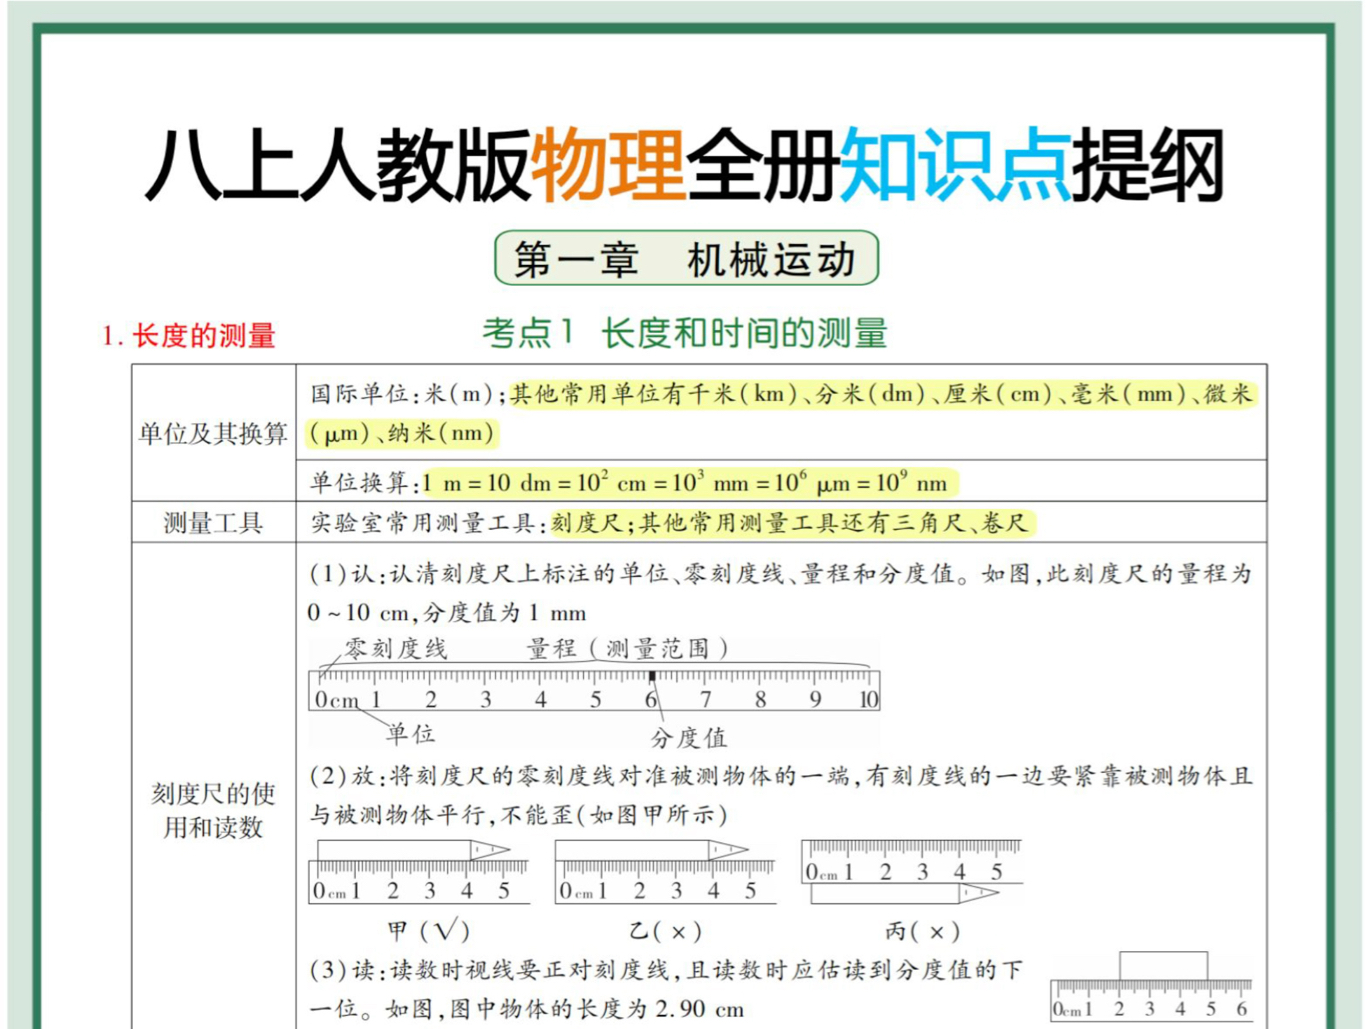Click the ruler label 零刻度线

pyautogui.click(x=396, y=649)
